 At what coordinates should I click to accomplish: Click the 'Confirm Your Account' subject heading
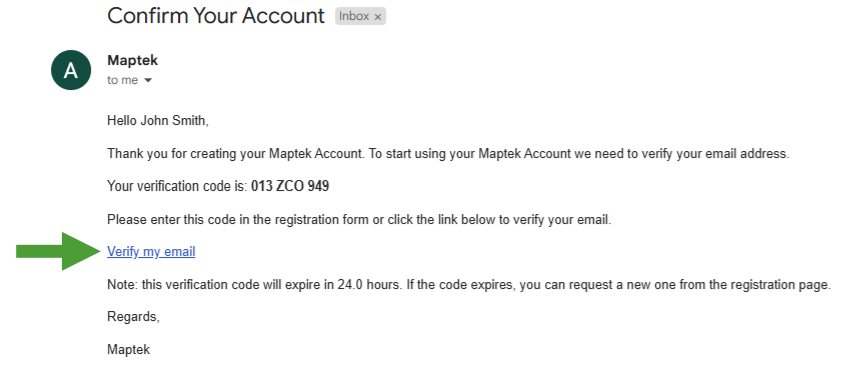(x=216, y=16)
